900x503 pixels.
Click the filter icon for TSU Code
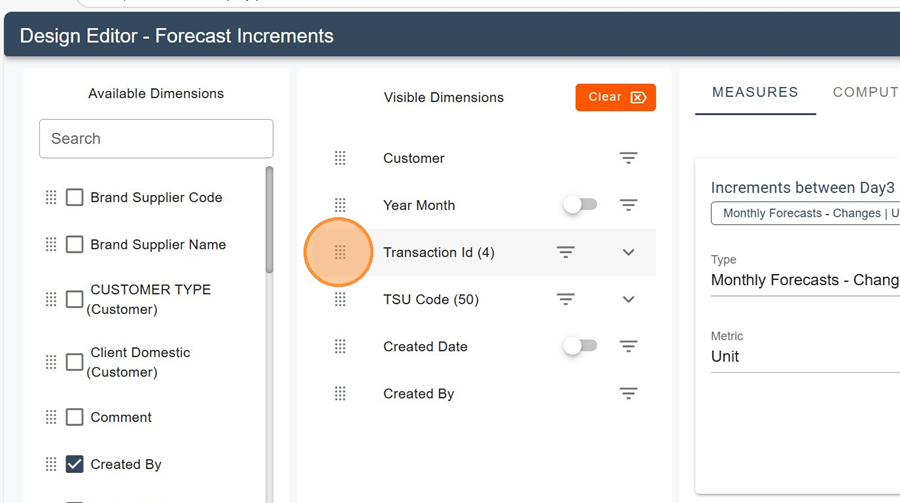pos(566,299)
